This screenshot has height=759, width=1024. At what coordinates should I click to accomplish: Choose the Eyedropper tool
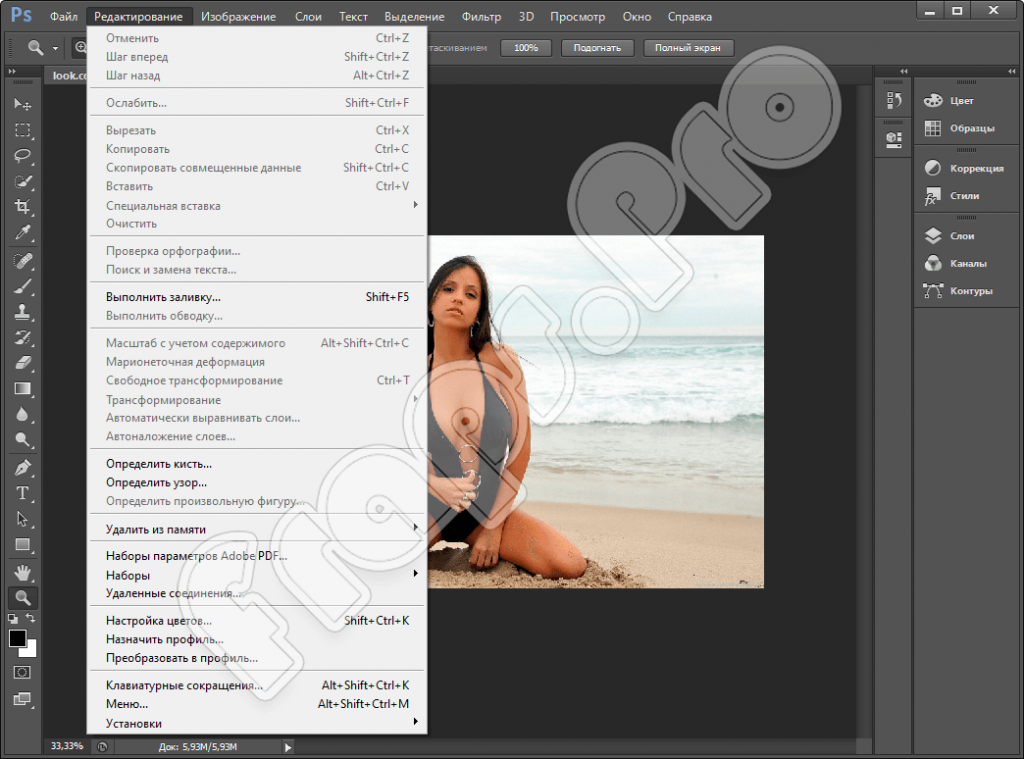[22, 233]
